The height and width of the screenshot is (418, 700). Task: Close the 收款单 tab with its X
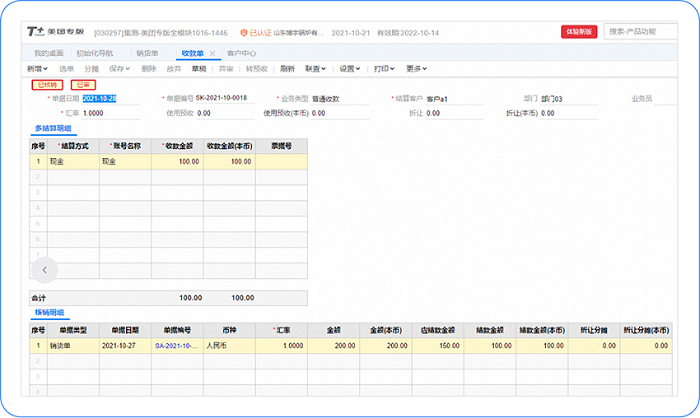click(x=212, y=53)
